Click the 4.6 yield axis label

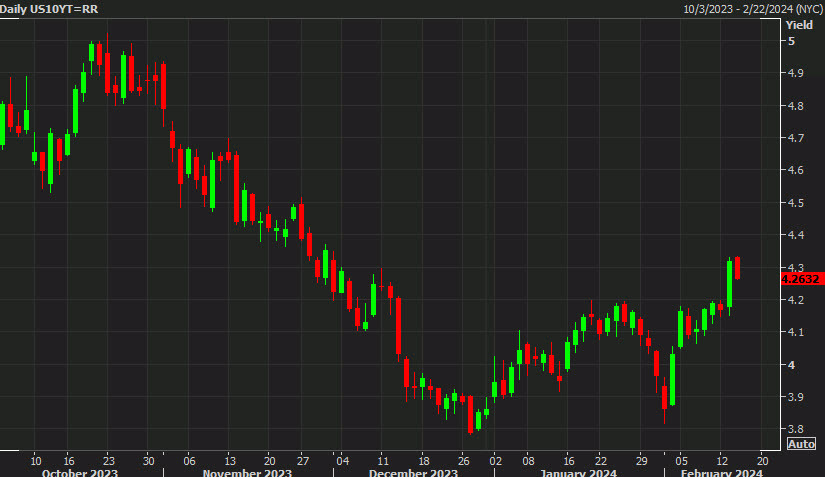point(795,170)
